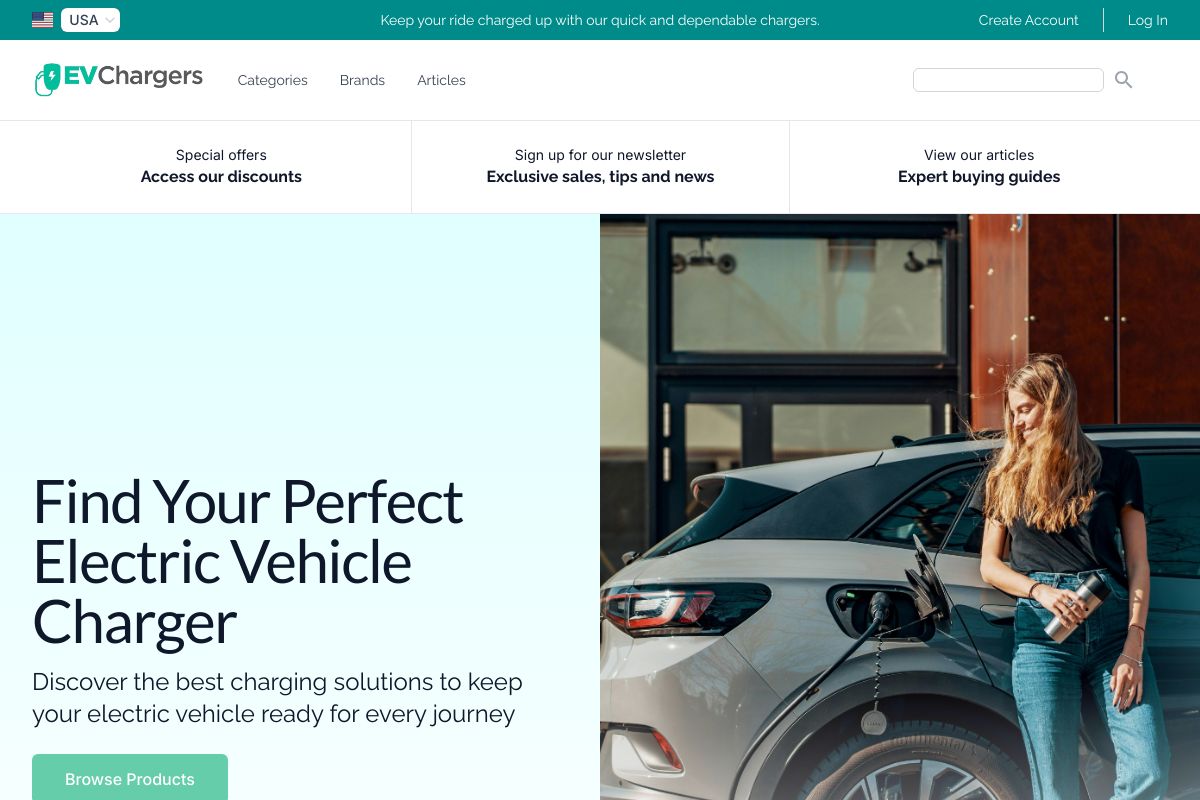This screenshot has width=1200, height=800.
Task: Click the Create Account link
Action: click(1028, 20)
